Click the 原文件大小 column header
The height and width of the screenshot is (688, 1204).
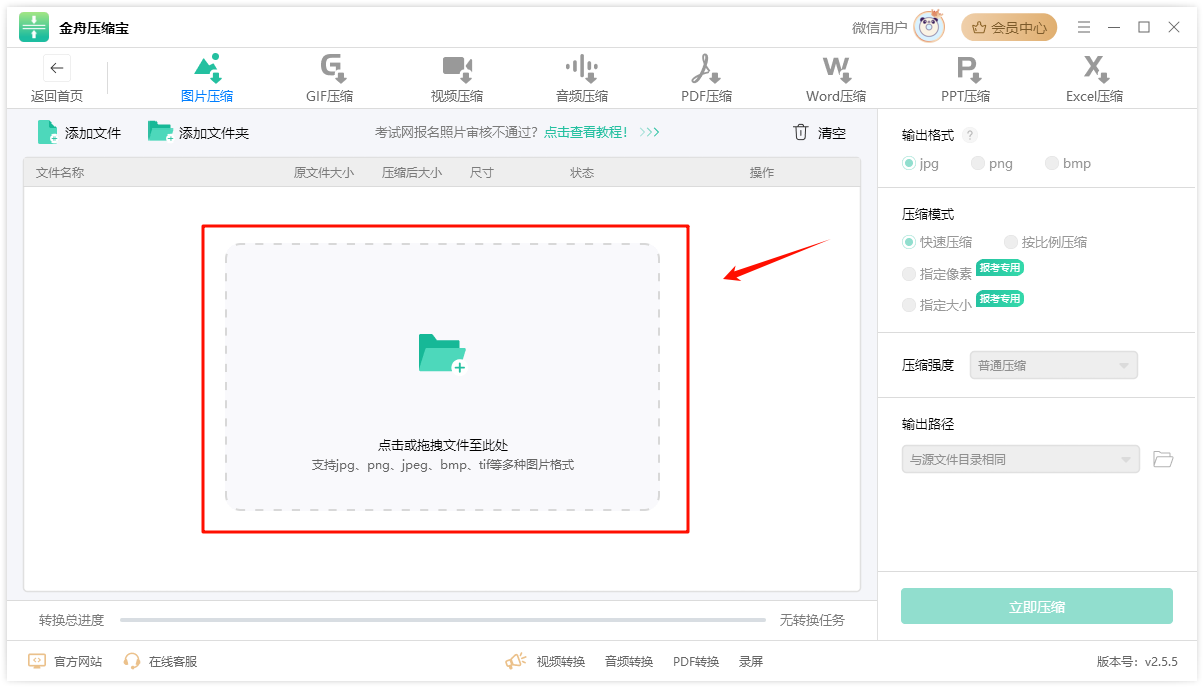(x=324, y=172)
